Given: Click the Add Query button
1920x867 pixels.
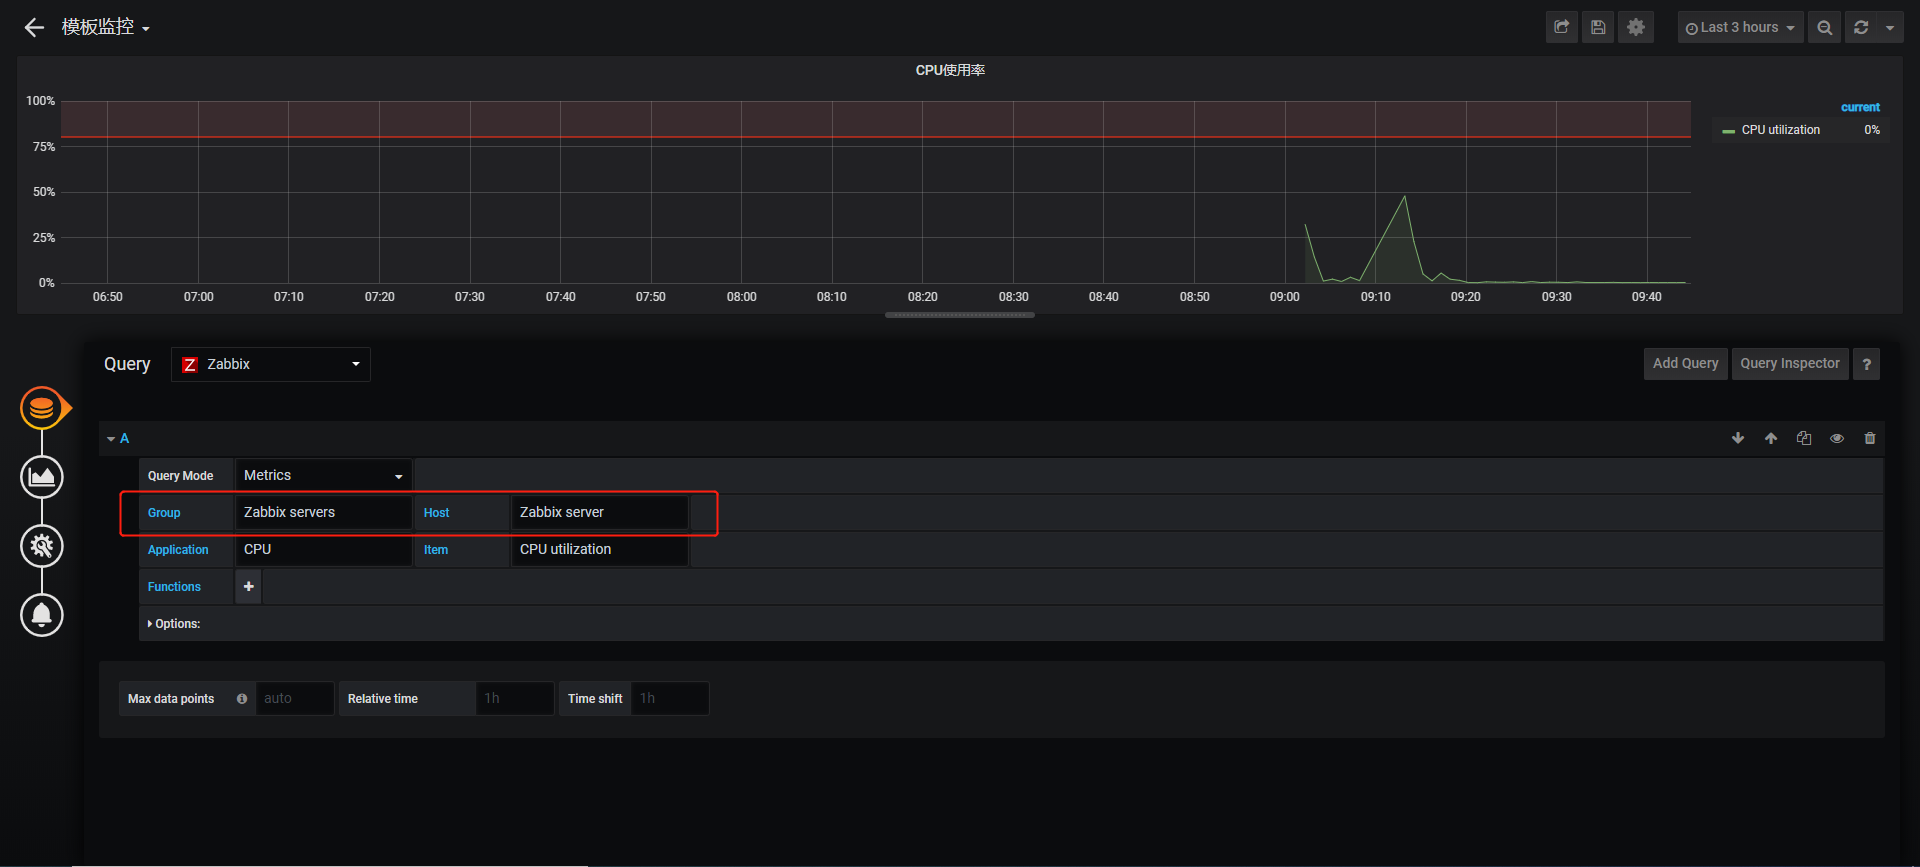Looking at the screenshot, I should coord(1685,364).
